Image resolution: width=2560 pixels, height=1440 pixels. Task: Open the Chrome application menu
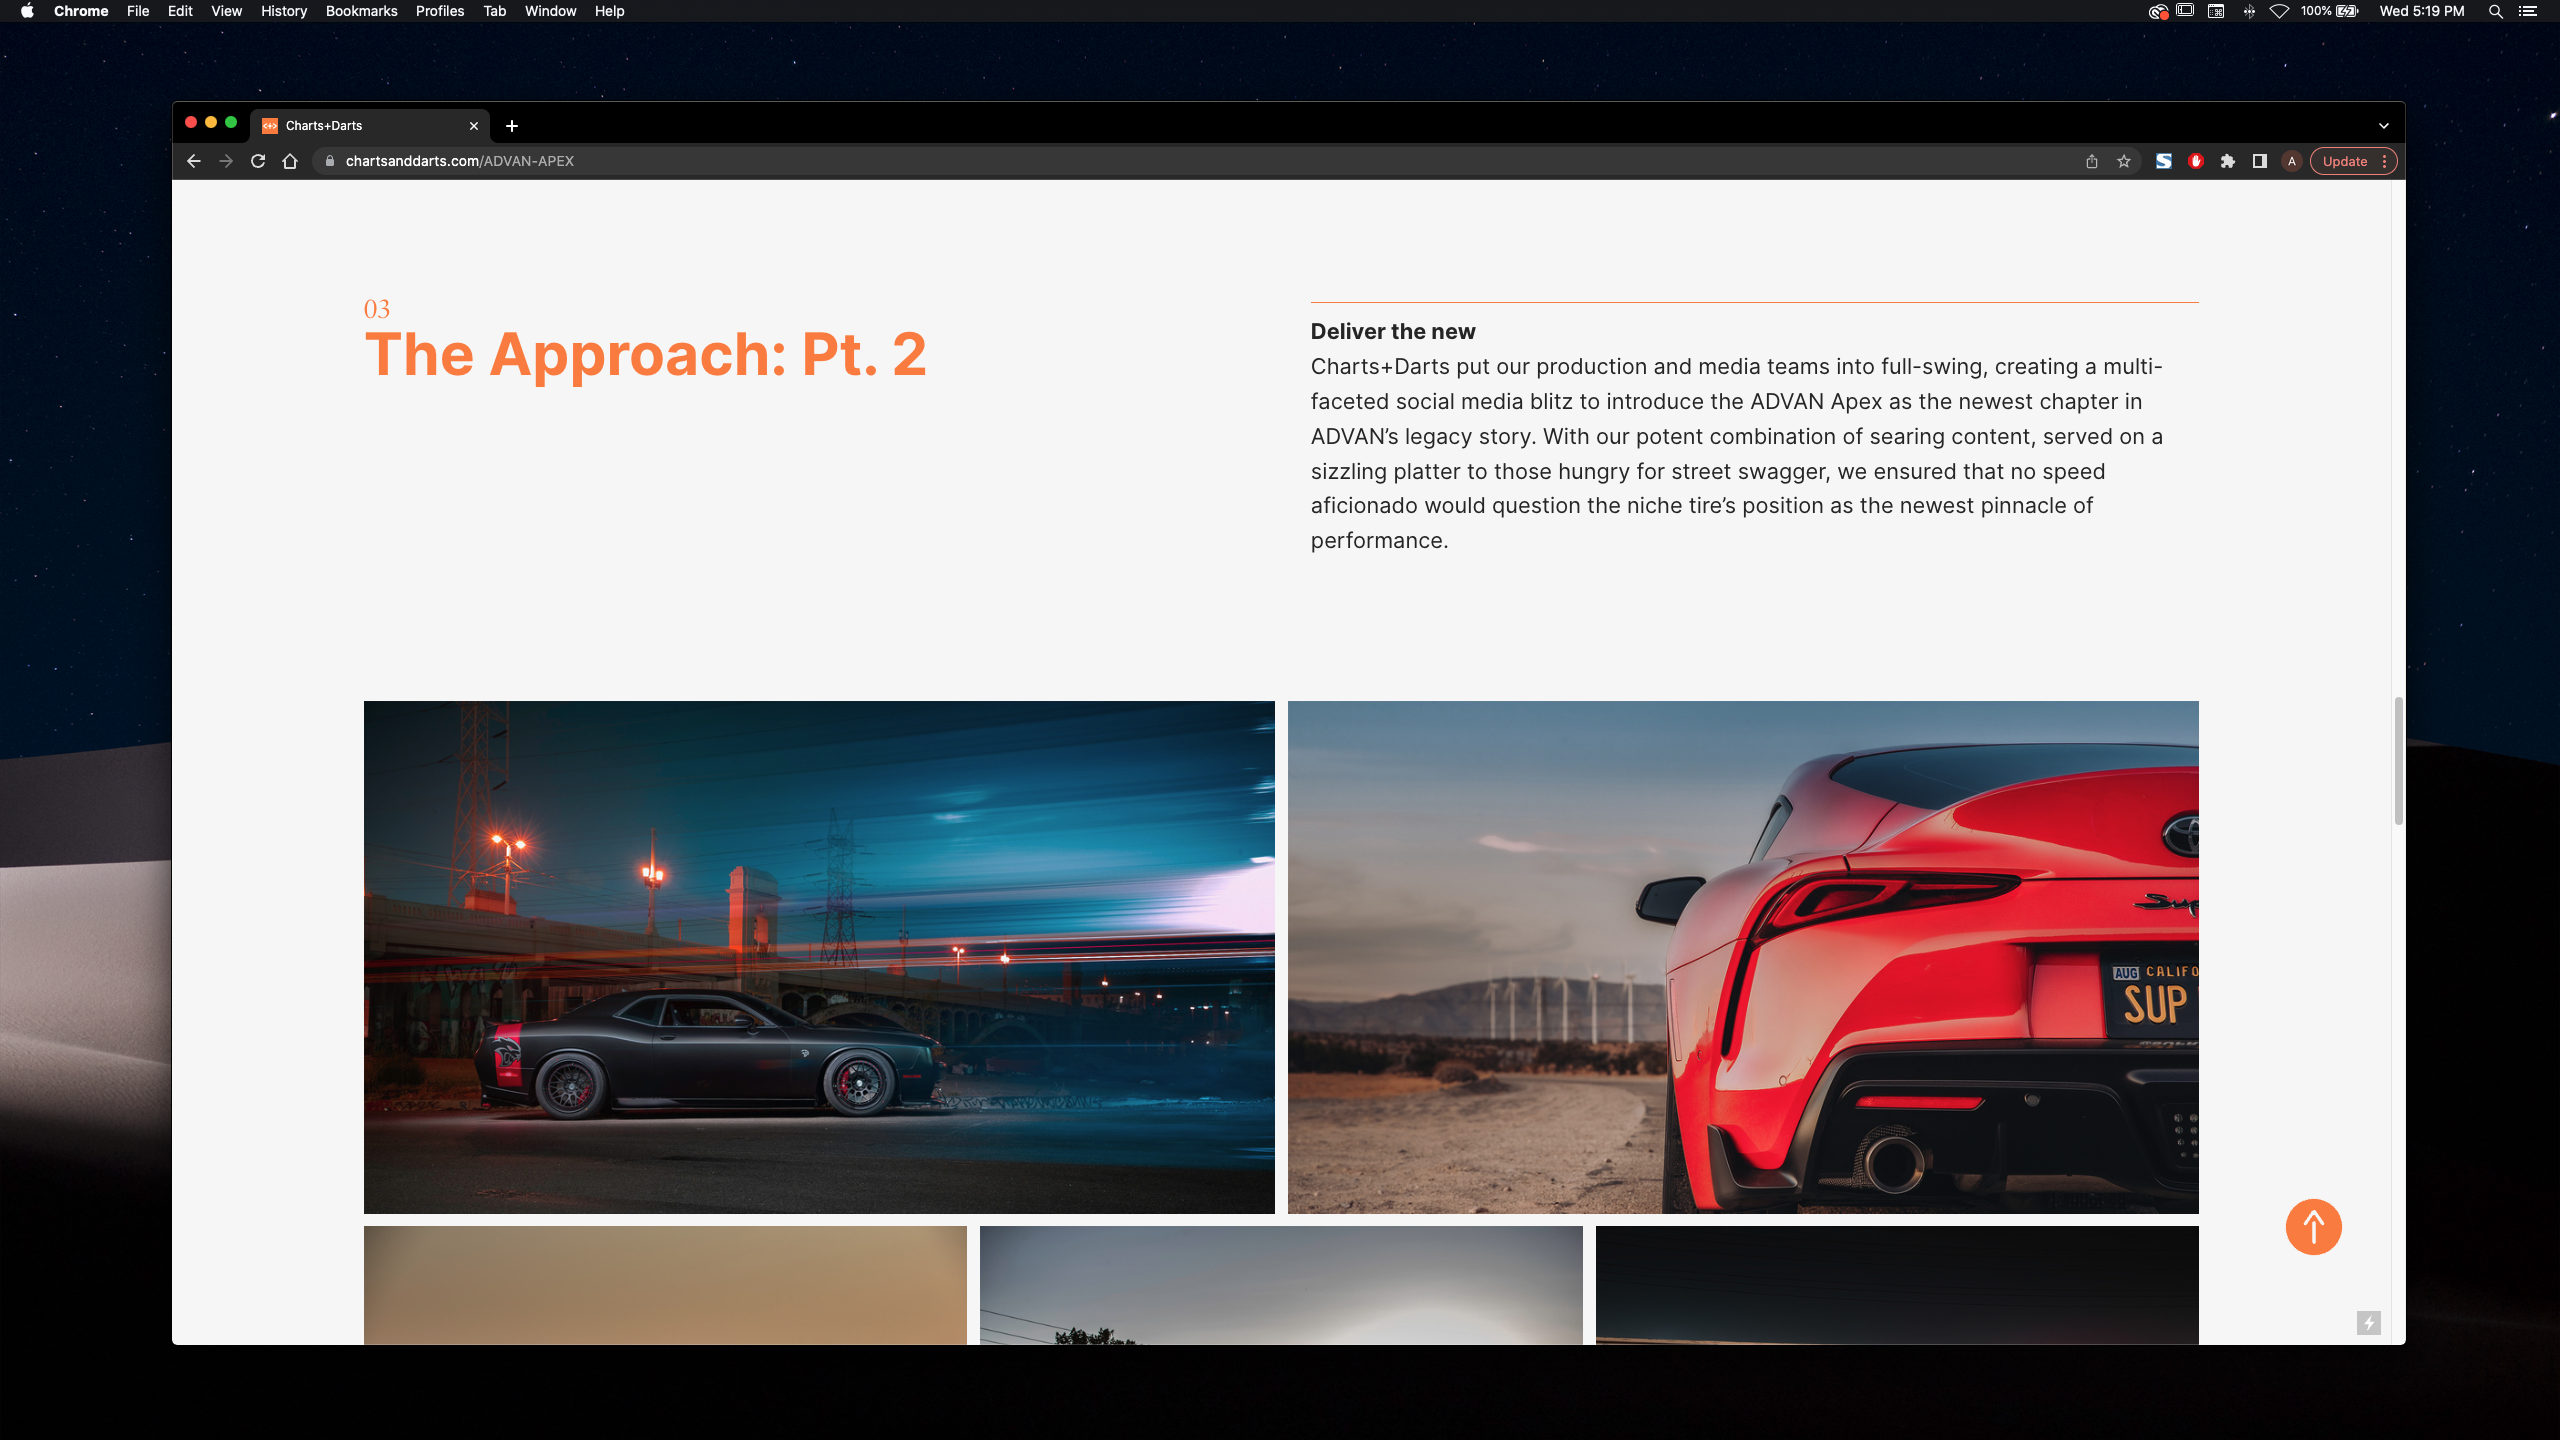coord(81,11)
